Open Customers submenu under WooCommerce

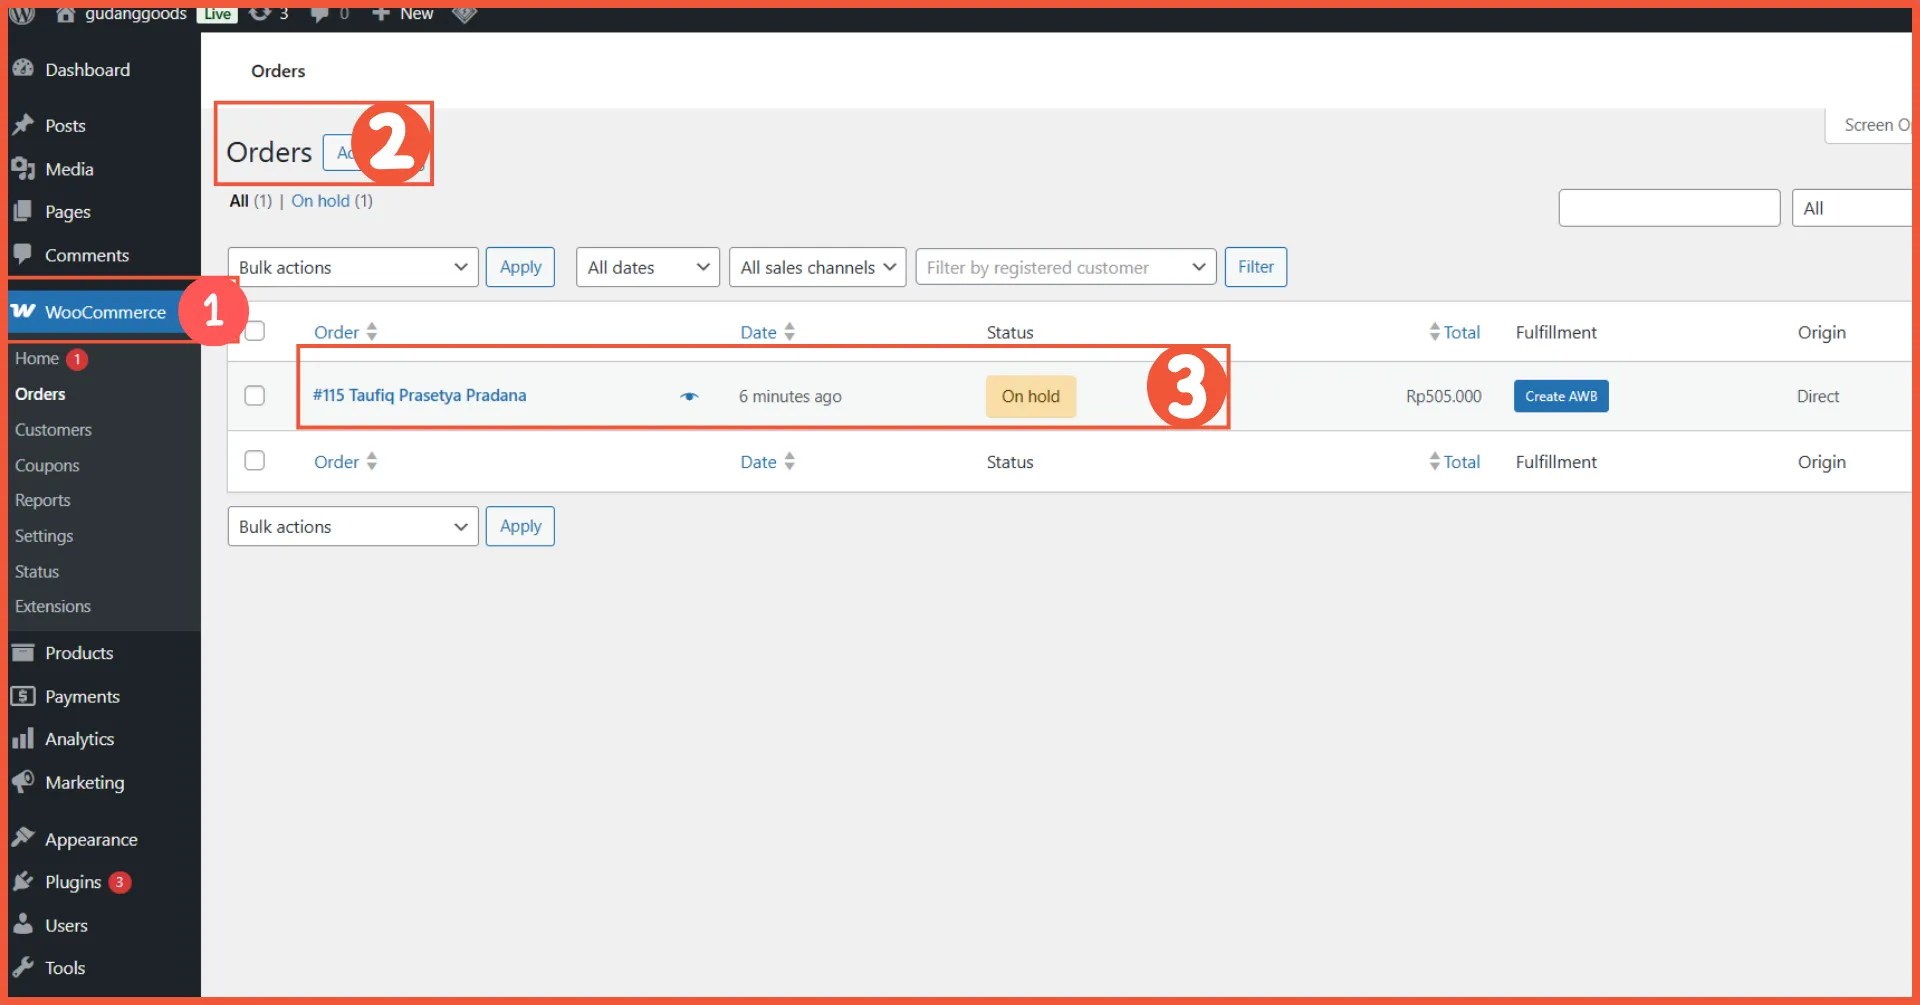click(x=53, y=430)
